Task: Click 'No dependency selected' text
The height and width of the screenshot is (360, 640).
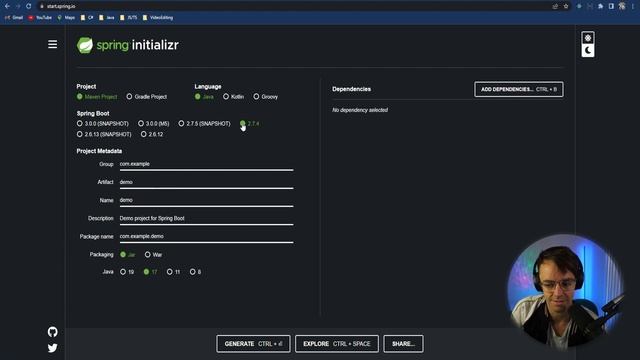Action: pos(360,110)
